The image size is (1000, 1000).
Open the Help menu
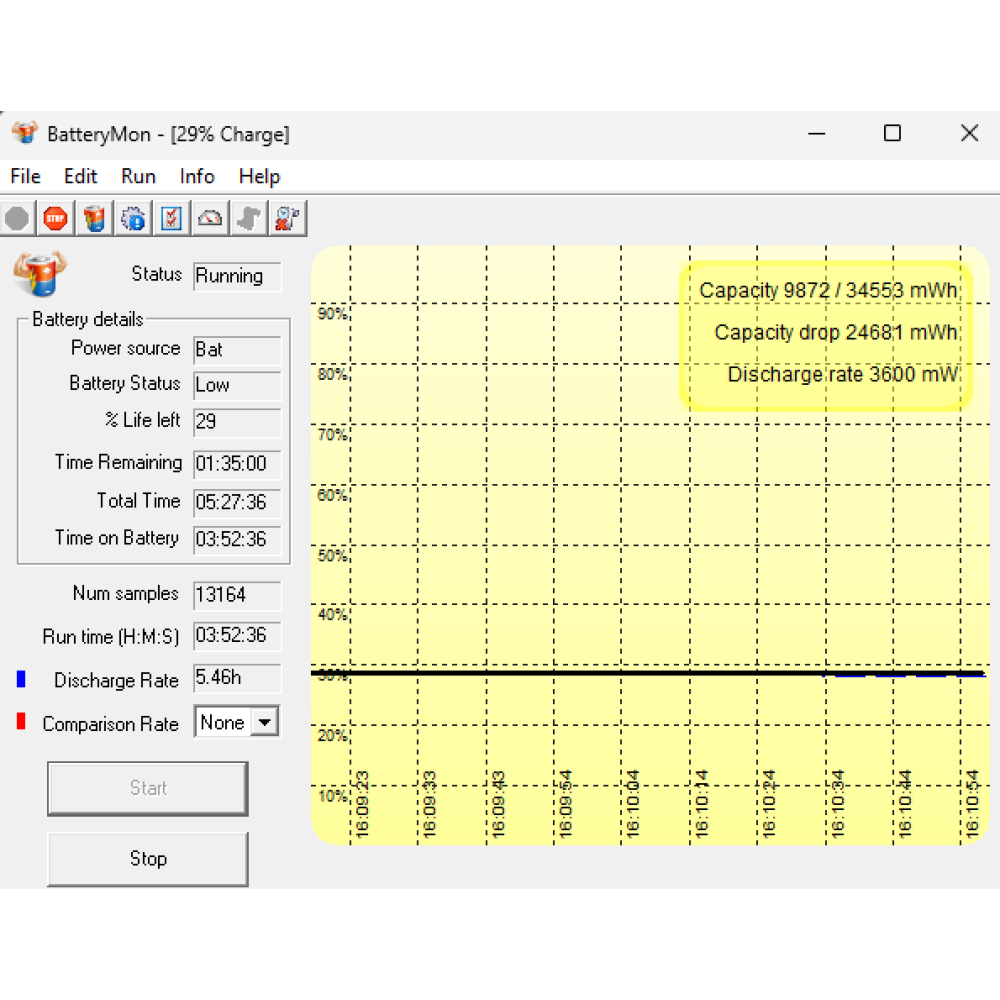point(259,177)
